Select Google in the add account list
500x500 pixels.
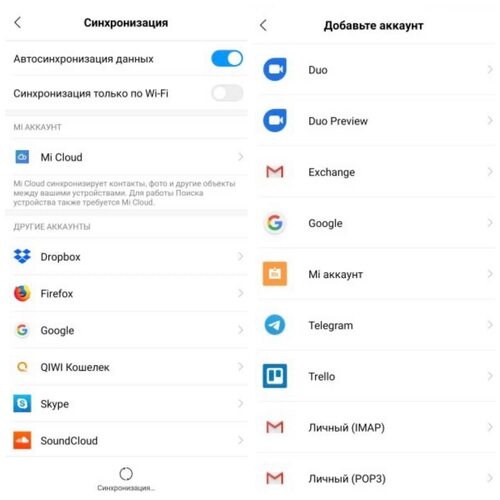pyautogui.click(x=377, y=223)
